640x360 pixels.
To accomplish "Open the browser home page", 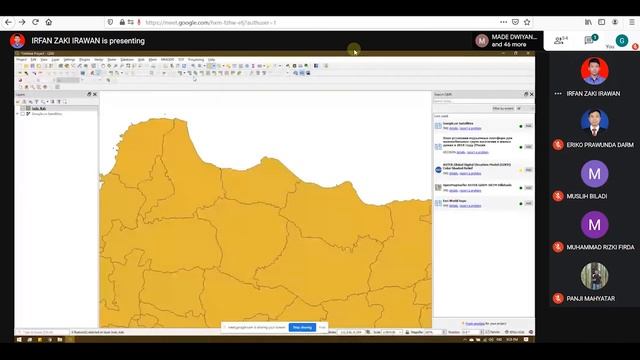I will [49, 22].
